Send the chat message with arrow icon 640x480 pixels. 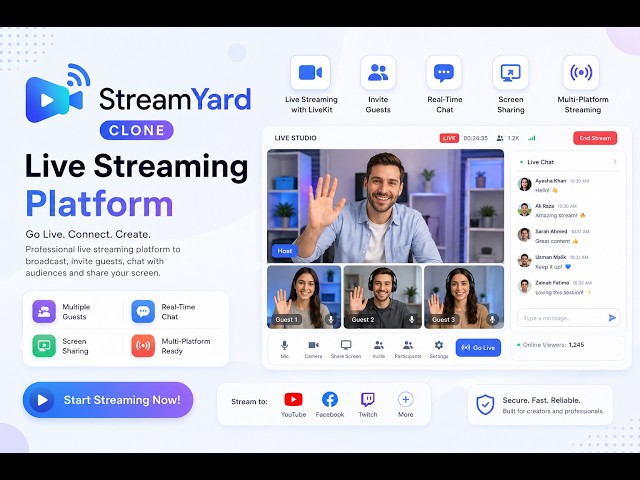coord(612,318)
